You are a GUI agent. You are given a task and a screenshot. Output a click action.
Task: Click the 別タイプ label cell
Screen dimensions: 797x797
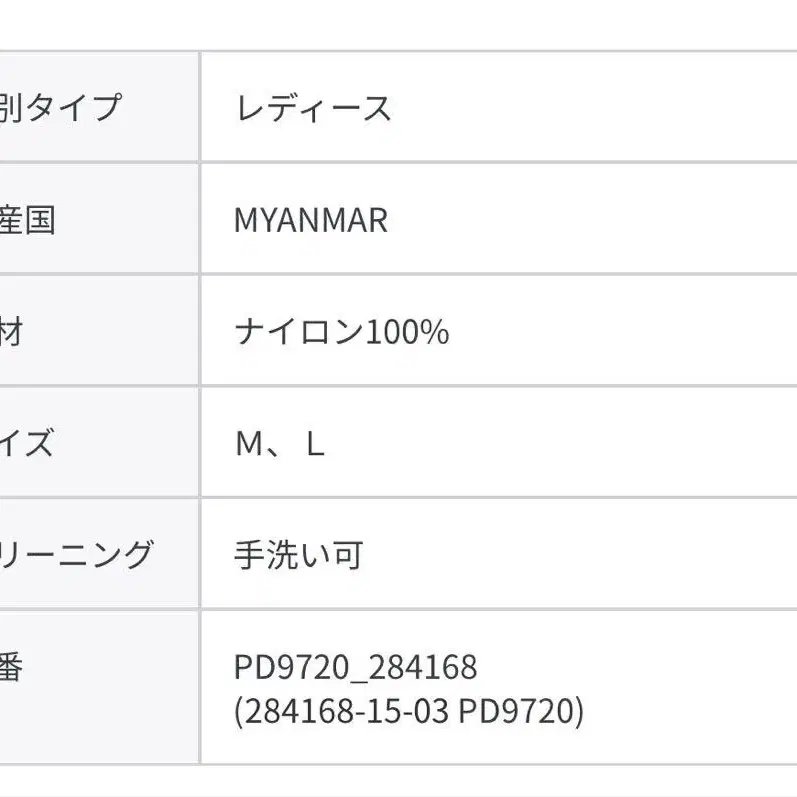(60, 107)
